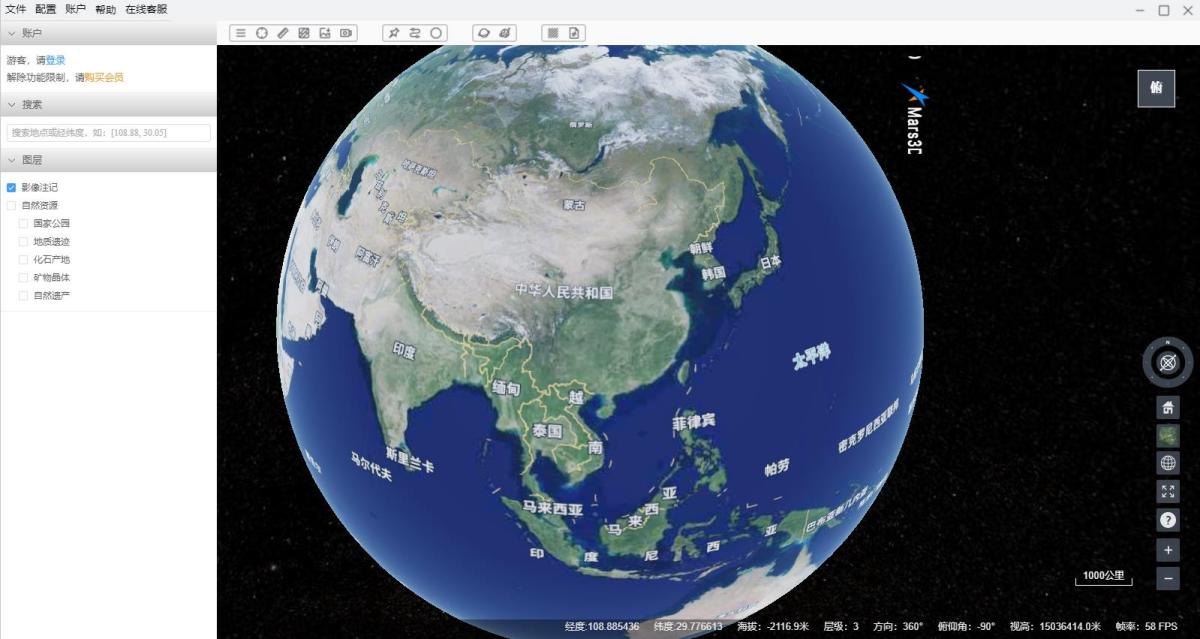Collapse the 图层 panel section

point(11,160)
